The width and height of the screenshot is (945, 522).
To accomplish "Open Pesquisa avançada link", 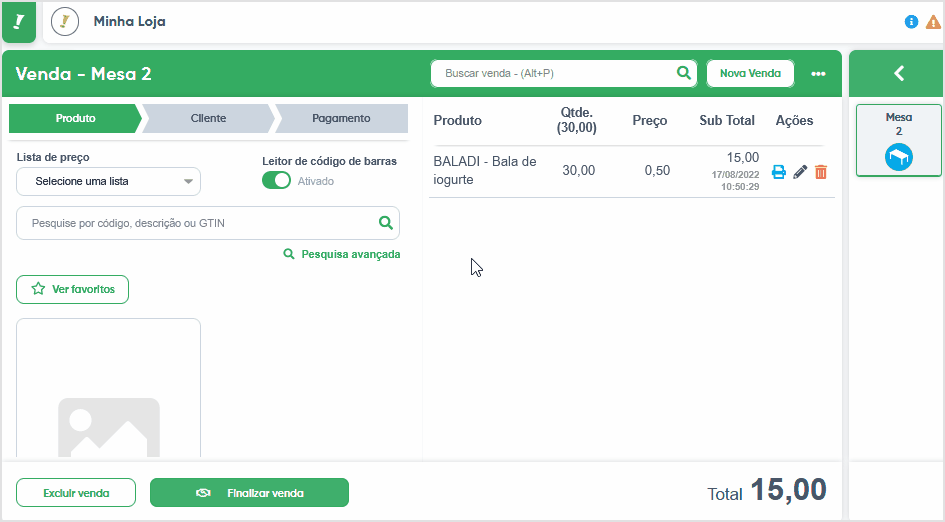I will 342,254.
